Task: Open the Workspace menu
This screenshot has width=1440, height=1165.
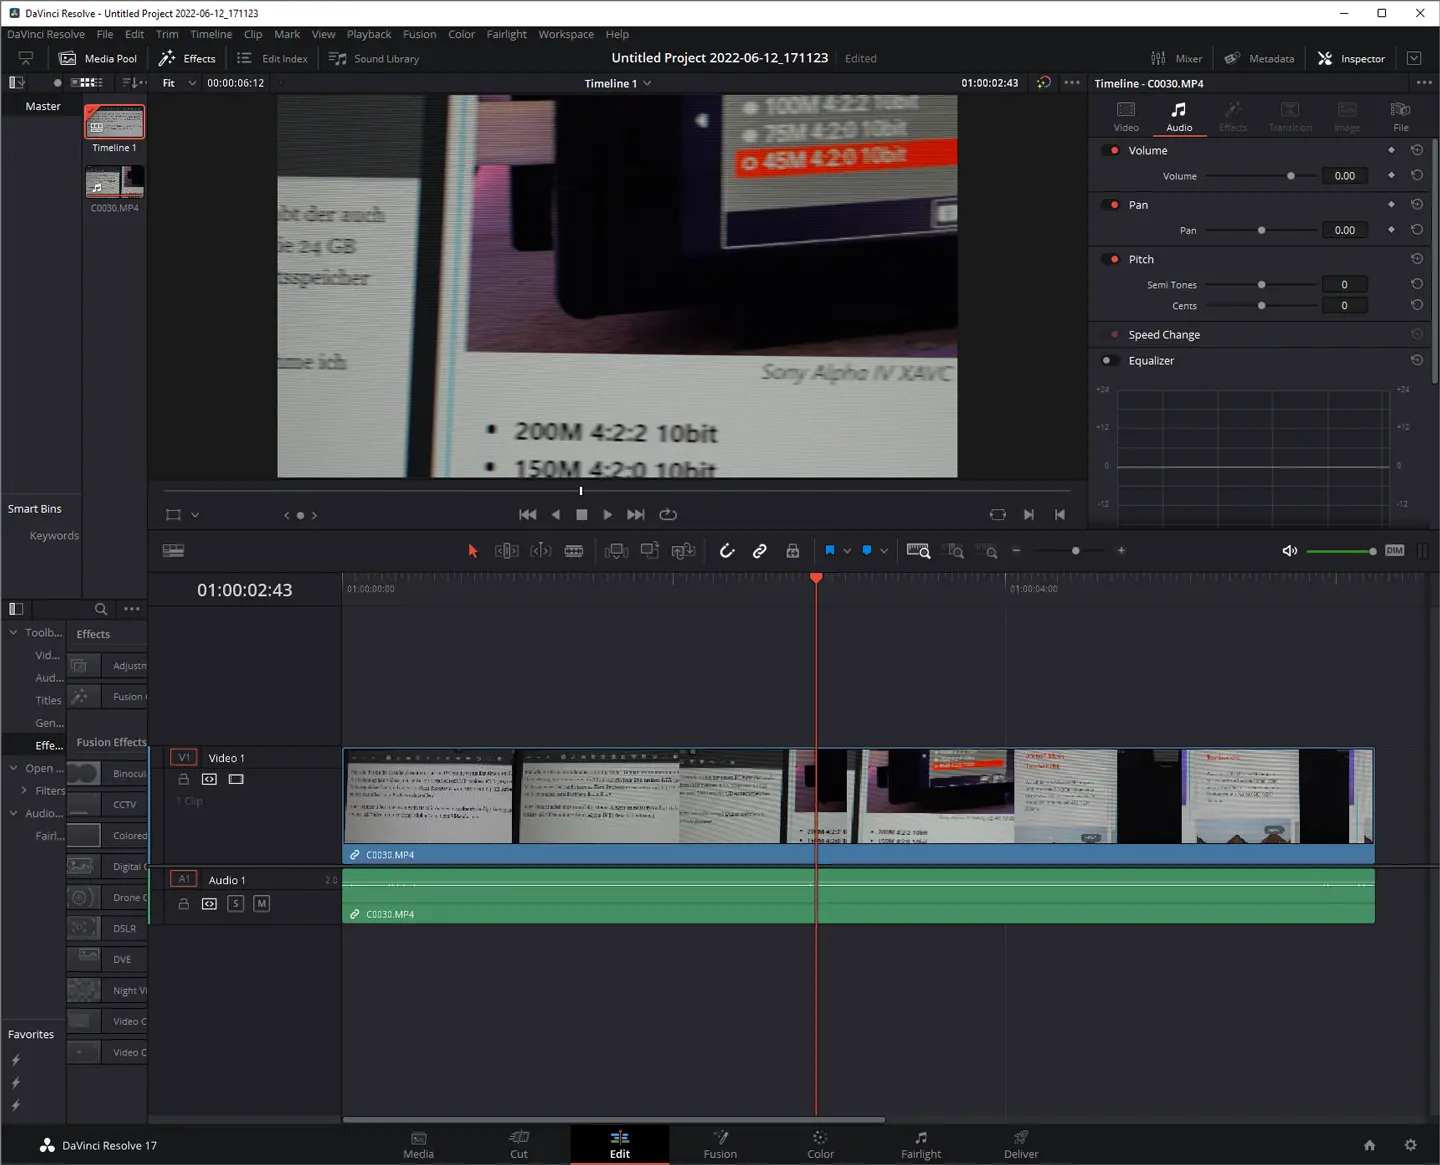Action: click(x=566, y=34)
